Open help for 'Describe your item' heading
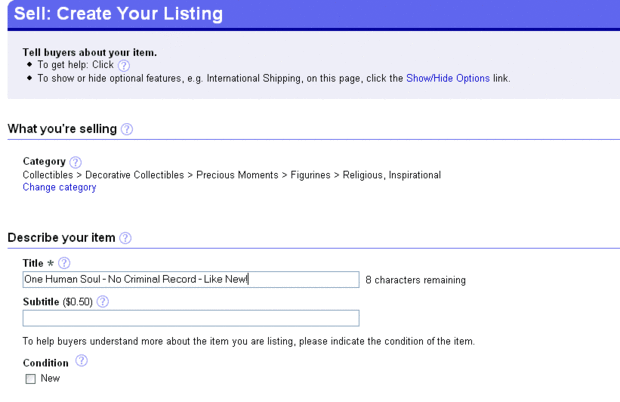 pos(126,238)
